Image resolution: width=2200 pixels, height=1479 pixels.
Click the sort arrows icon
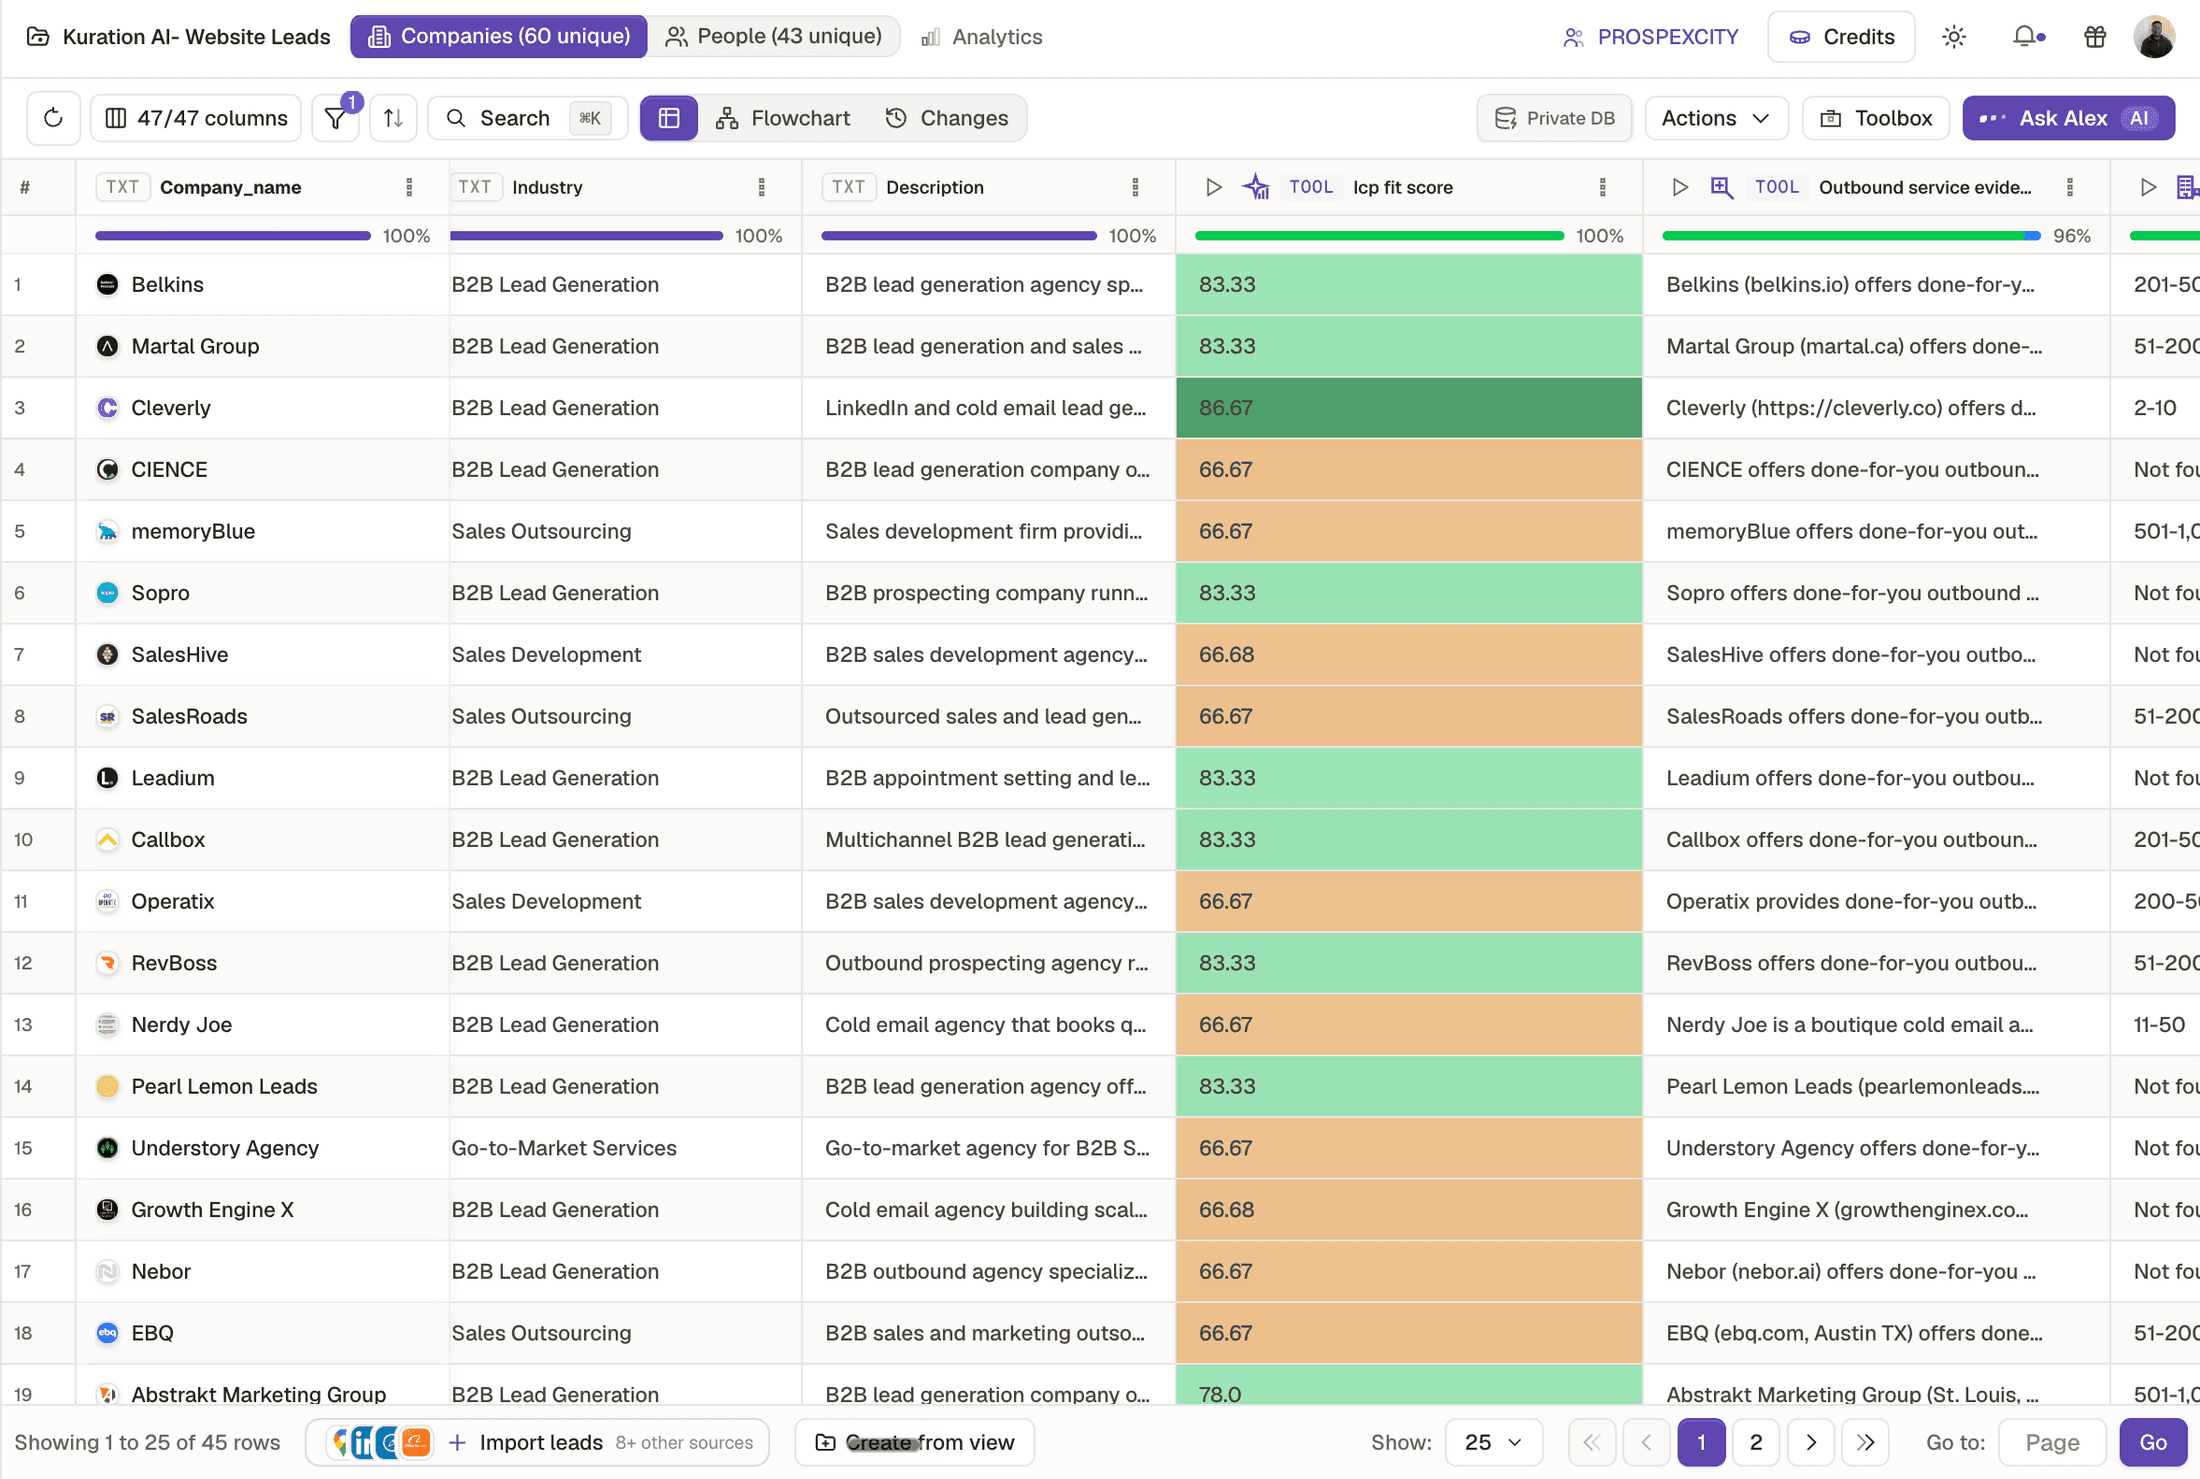tap(393, 118)
